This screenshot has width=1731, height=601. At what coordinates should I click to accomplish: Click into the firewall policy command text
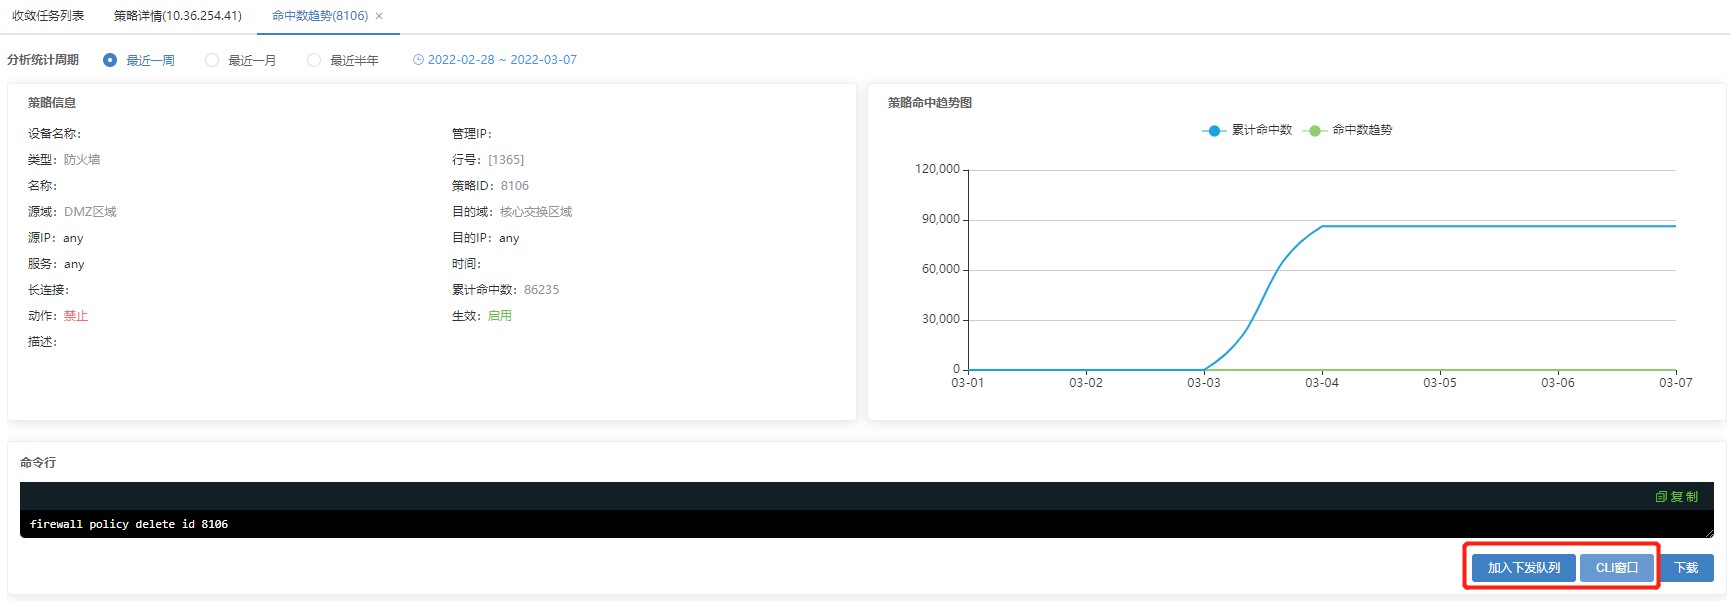click(x=129, y=524)
